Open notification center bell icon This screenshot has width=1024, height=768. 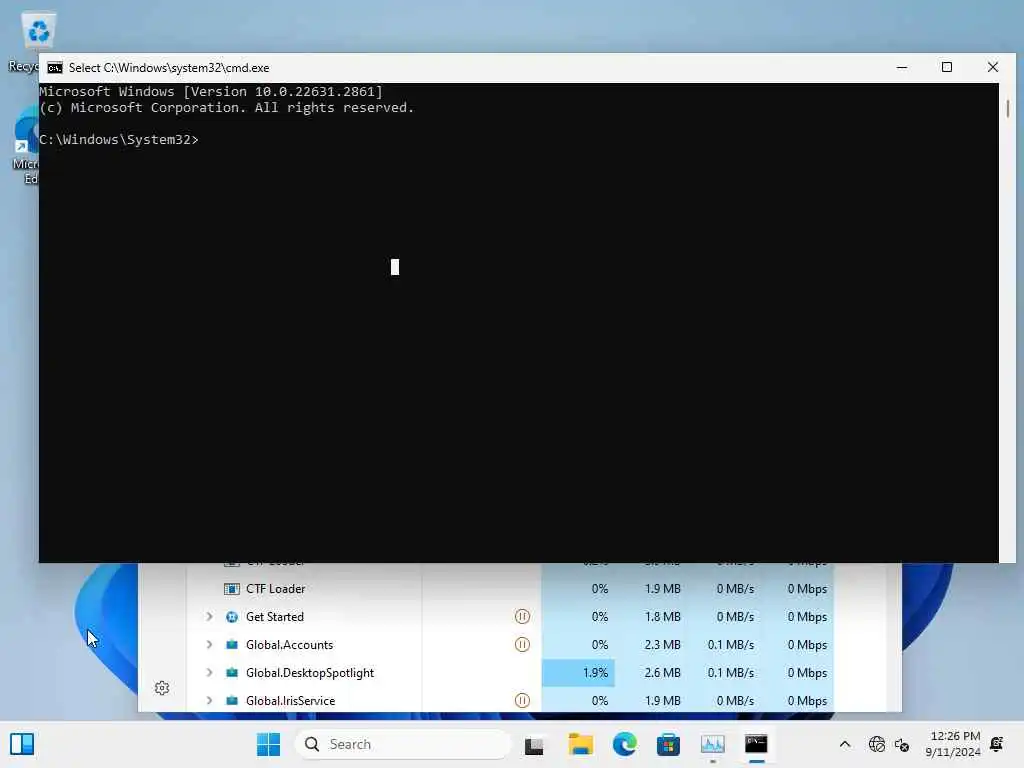click(x=997, y=744)
